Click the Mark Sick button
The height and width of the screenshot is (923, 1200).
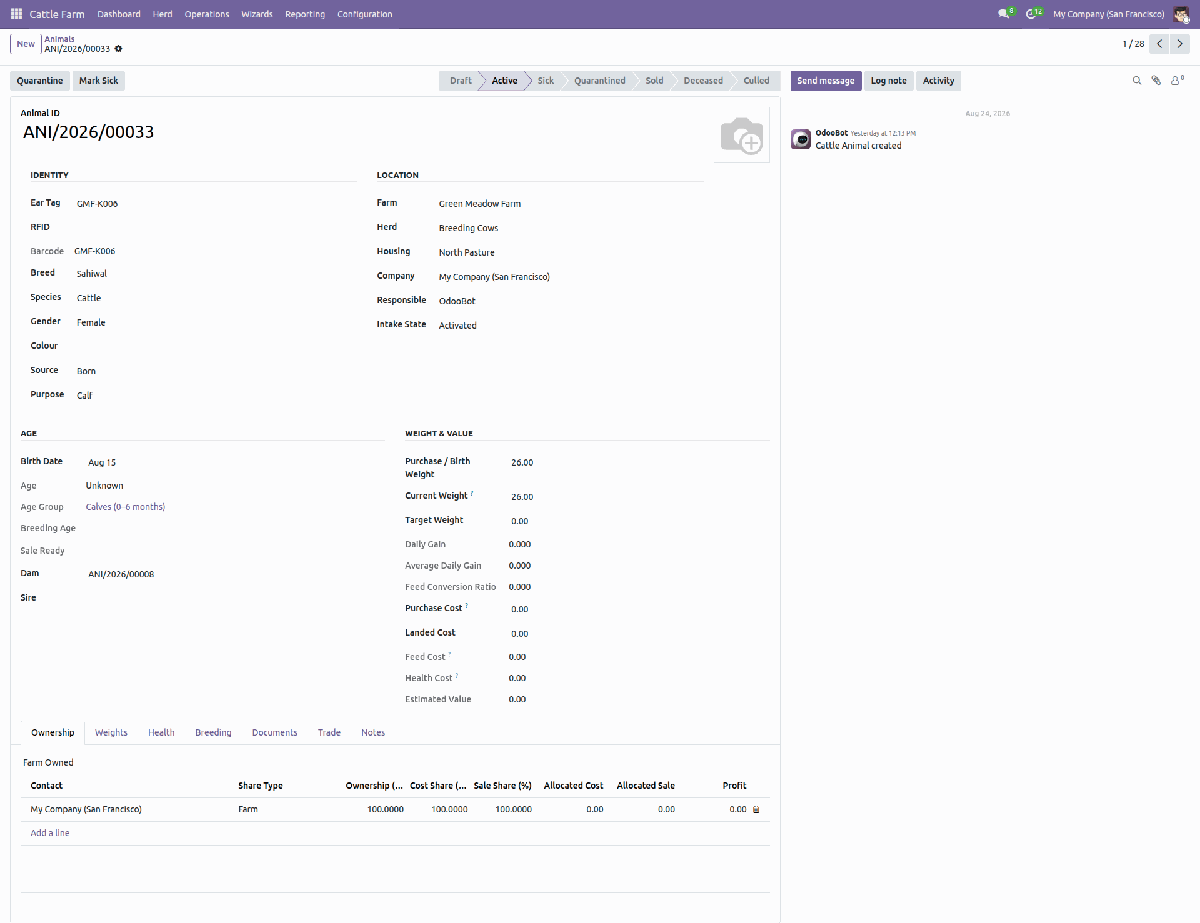point(99,81)
